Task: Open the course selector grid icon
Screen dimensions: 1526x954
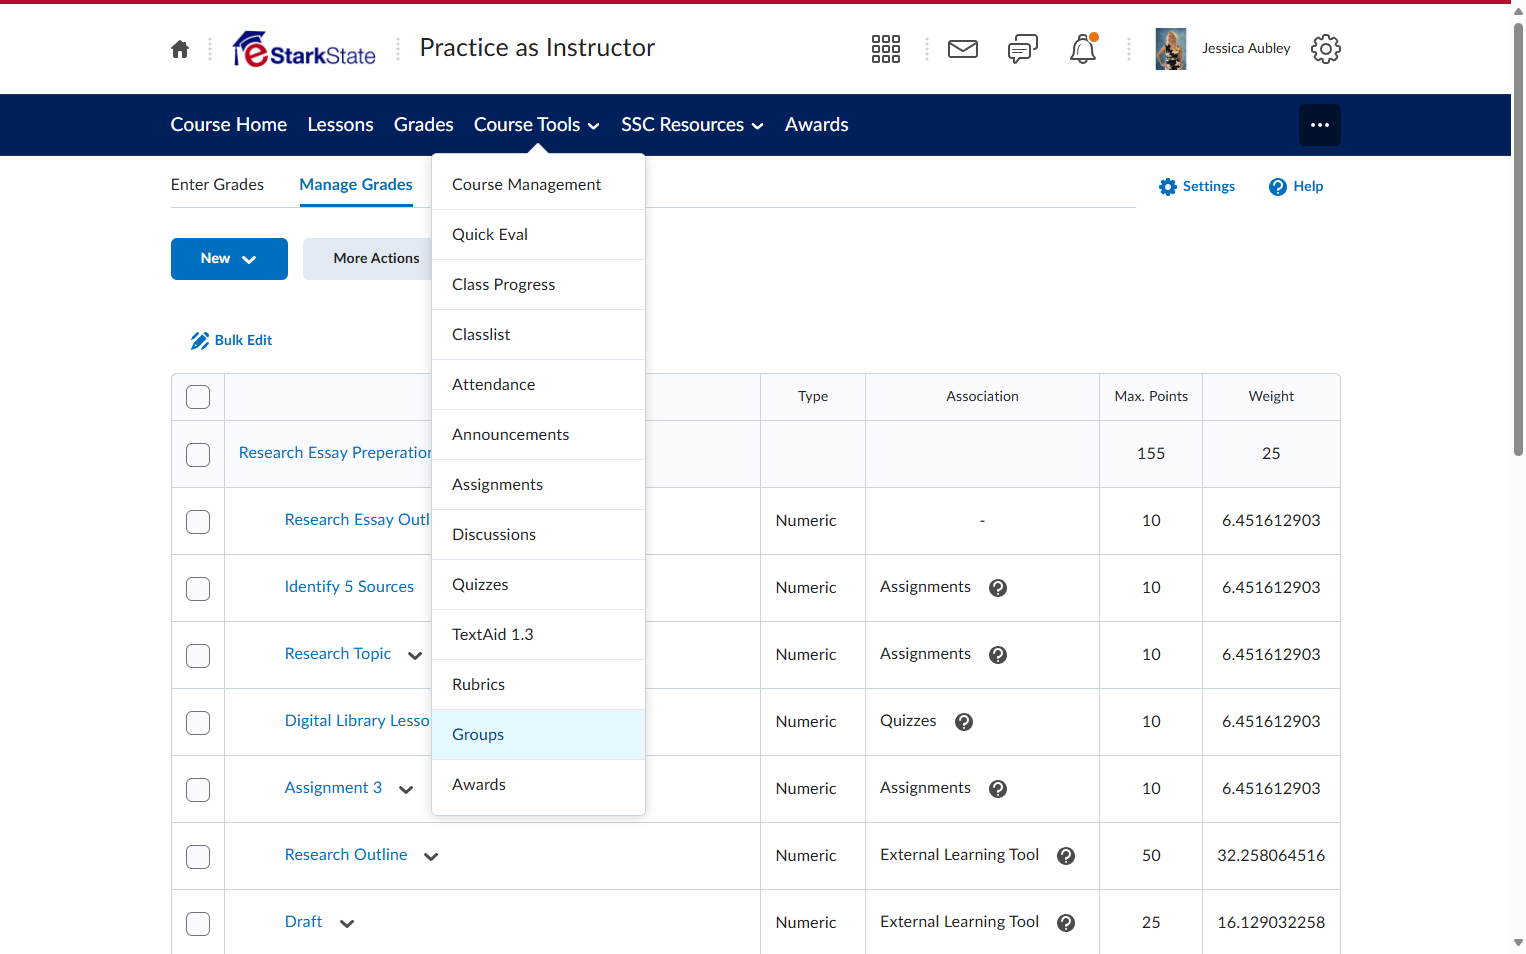Action: 886,49
